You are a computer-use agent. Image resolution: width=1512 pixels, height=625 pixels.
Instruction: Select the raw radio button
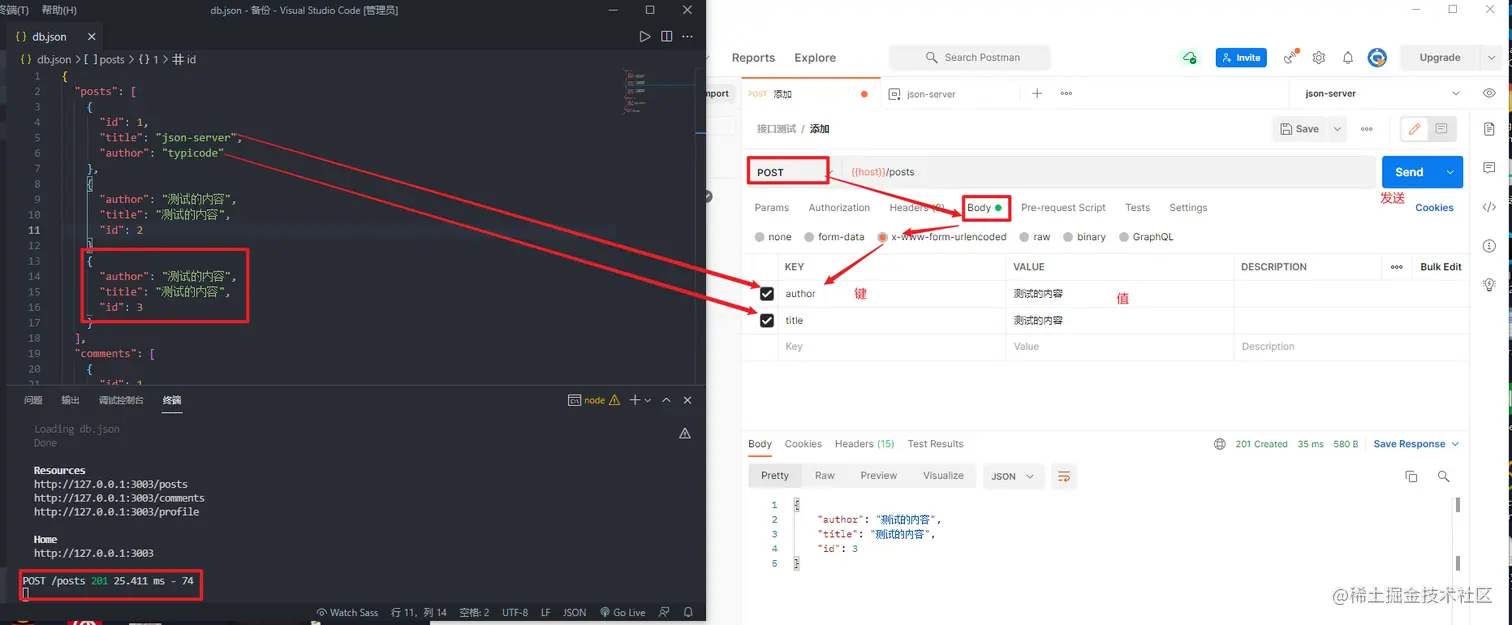(x=1025, y=237)
